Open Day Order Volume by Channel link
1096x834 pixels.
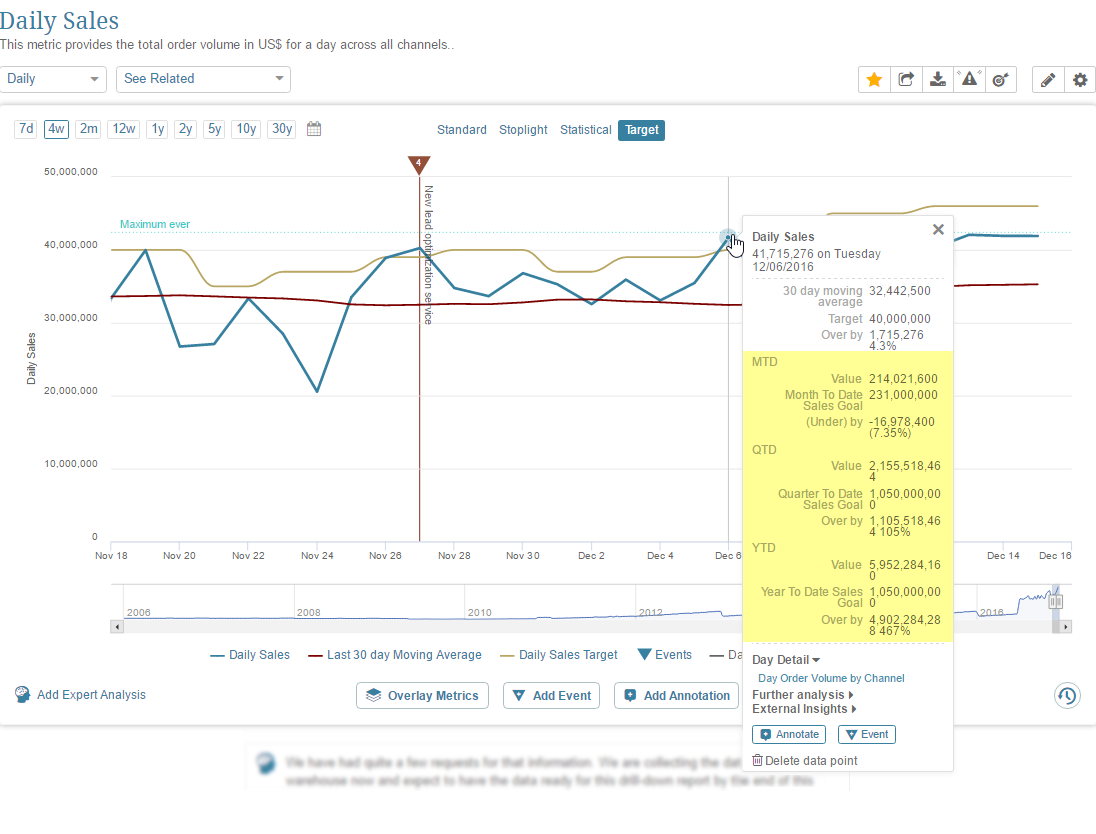[831, 678]
